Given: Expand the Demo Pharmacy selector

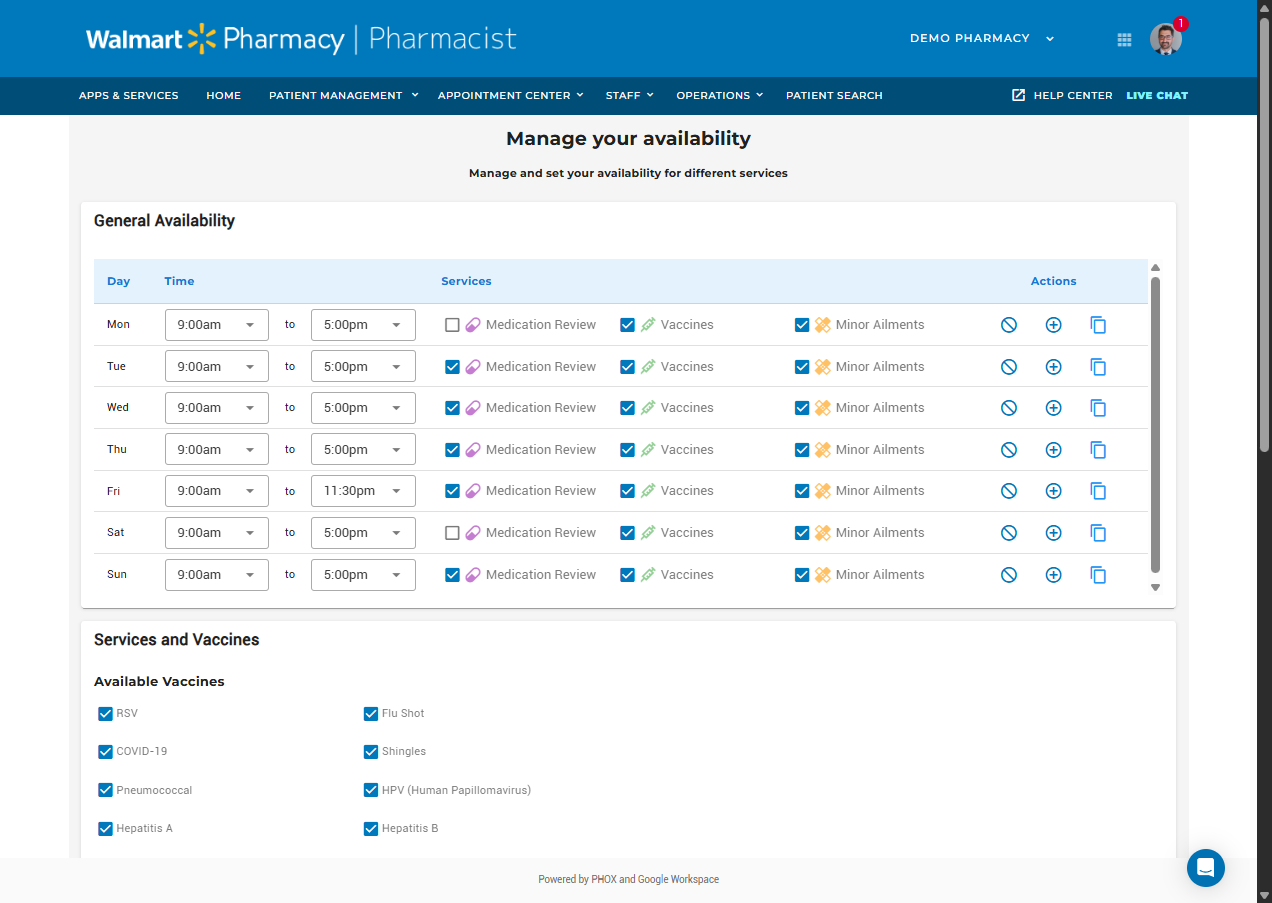Looking at the screenshot, I should tap(982, 38).
